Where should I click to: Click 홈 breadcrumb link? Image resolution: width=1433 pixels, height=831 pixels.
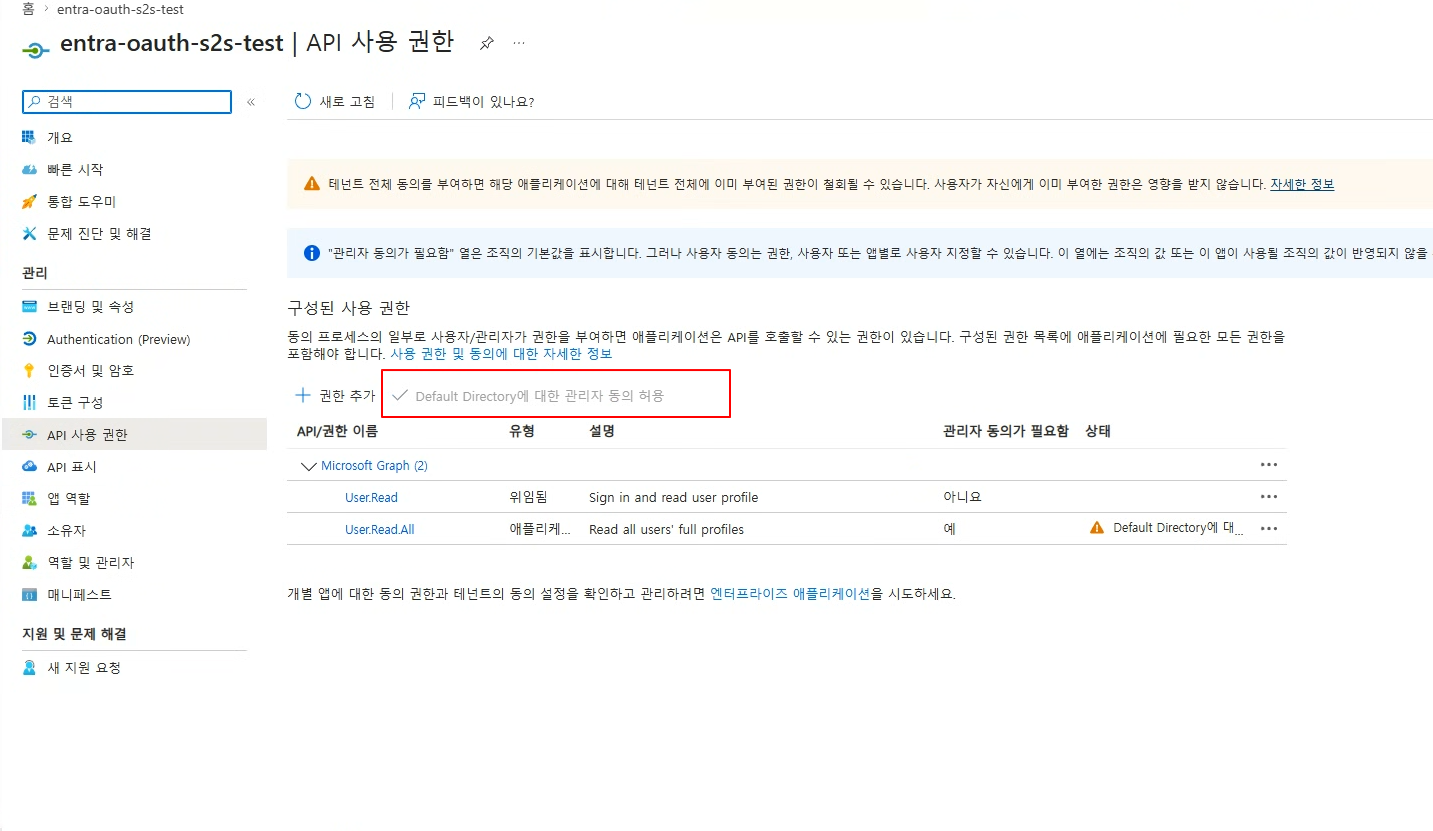tap(28, 9)
